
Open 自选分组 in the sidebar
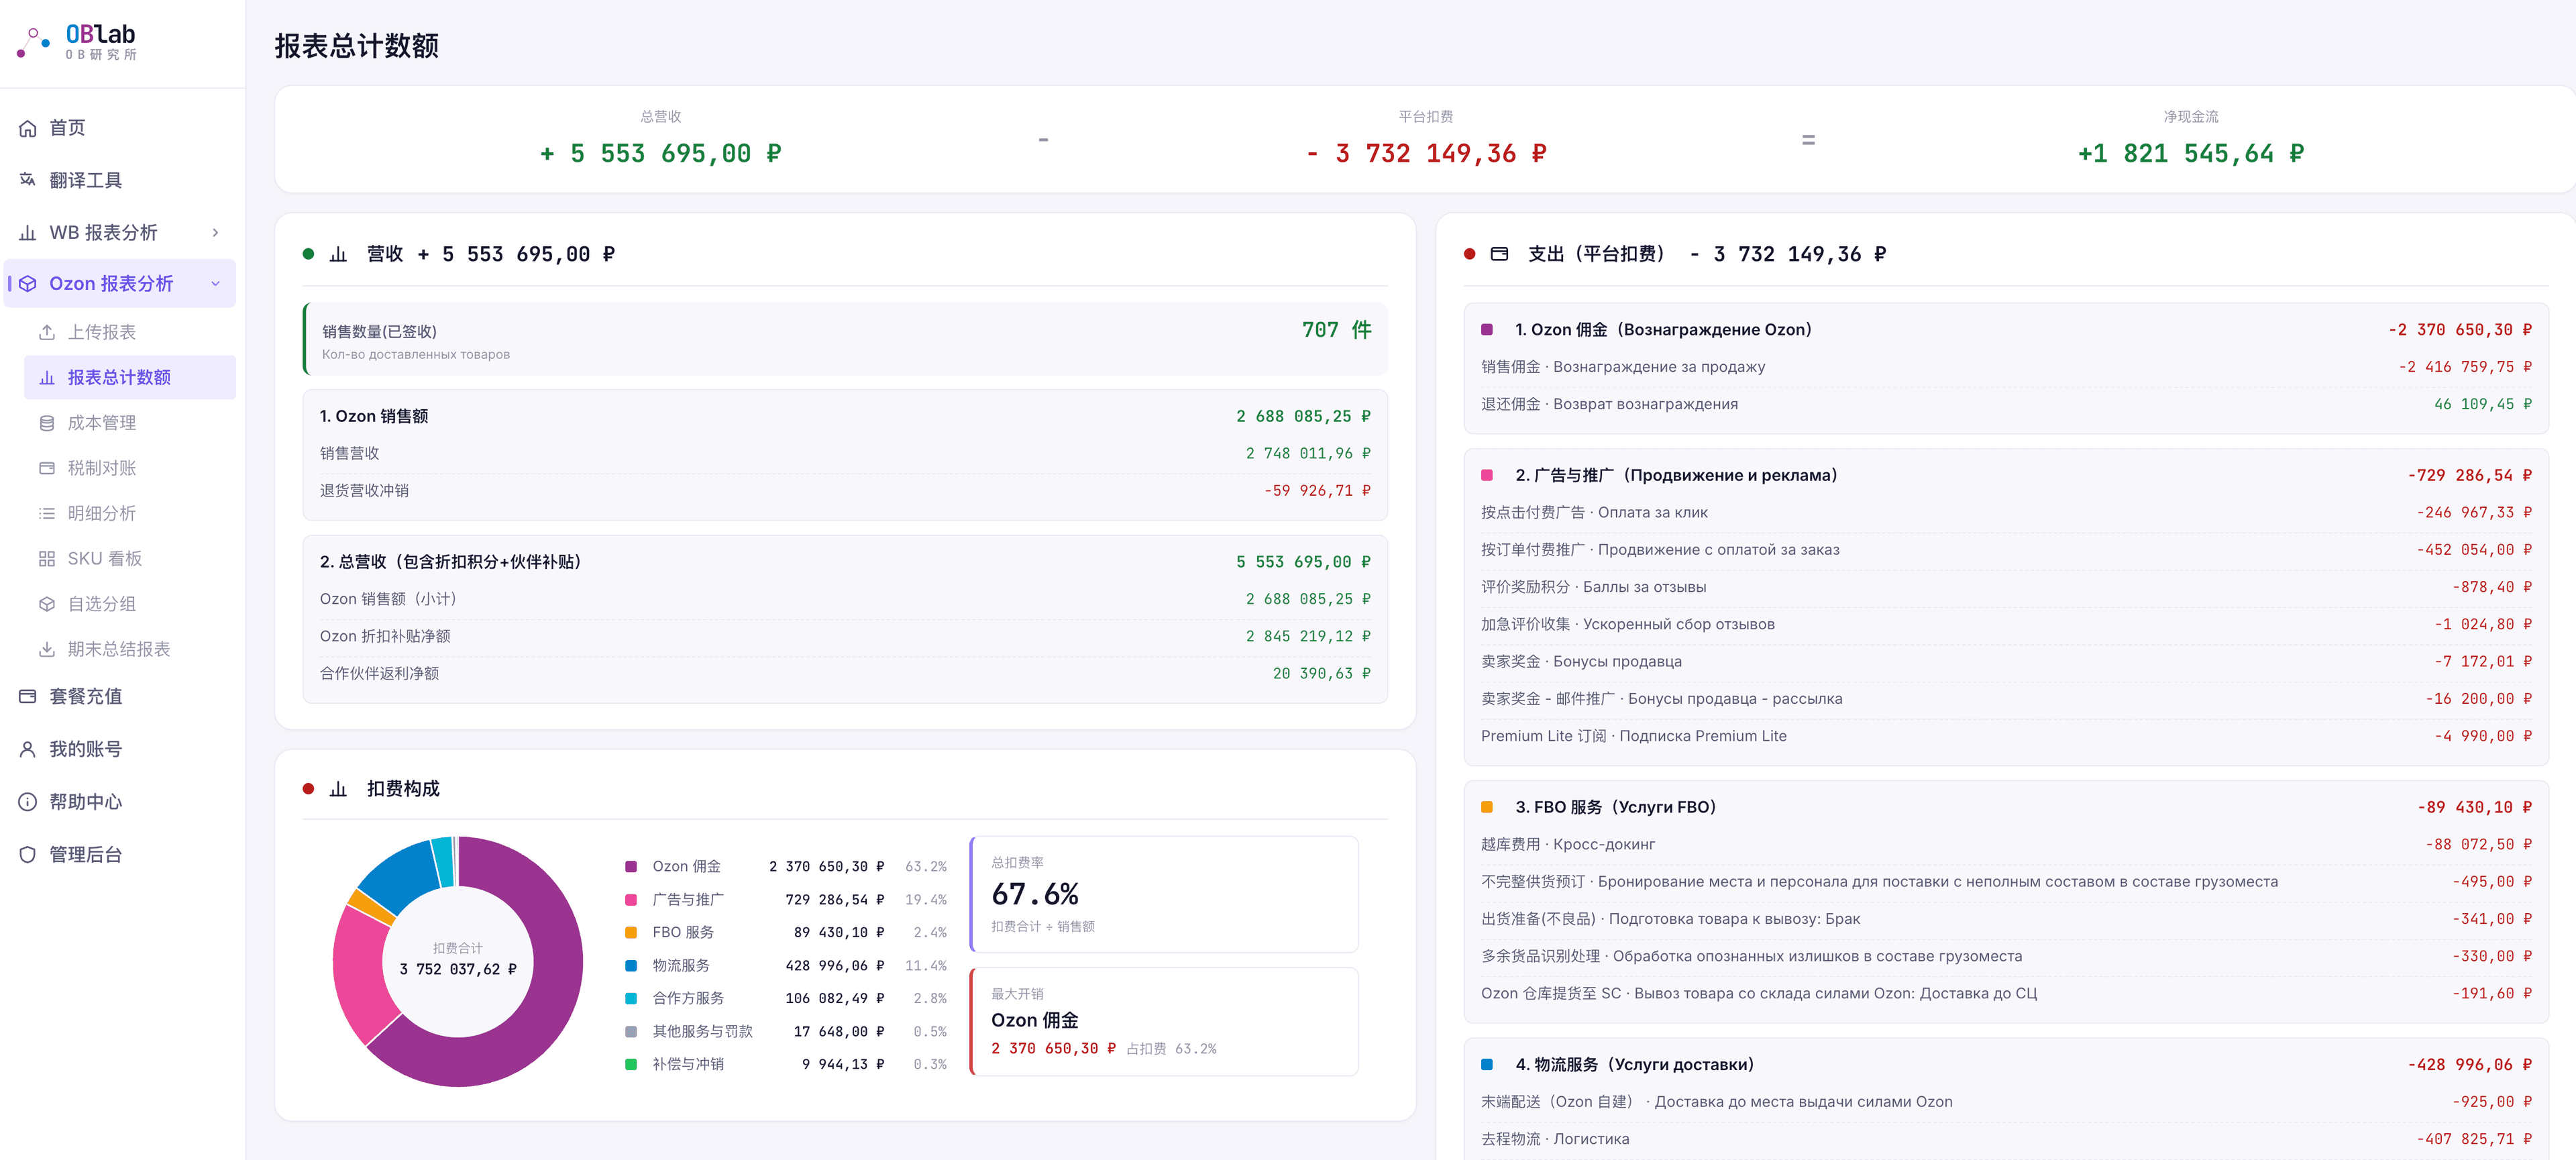coord(130,604)
